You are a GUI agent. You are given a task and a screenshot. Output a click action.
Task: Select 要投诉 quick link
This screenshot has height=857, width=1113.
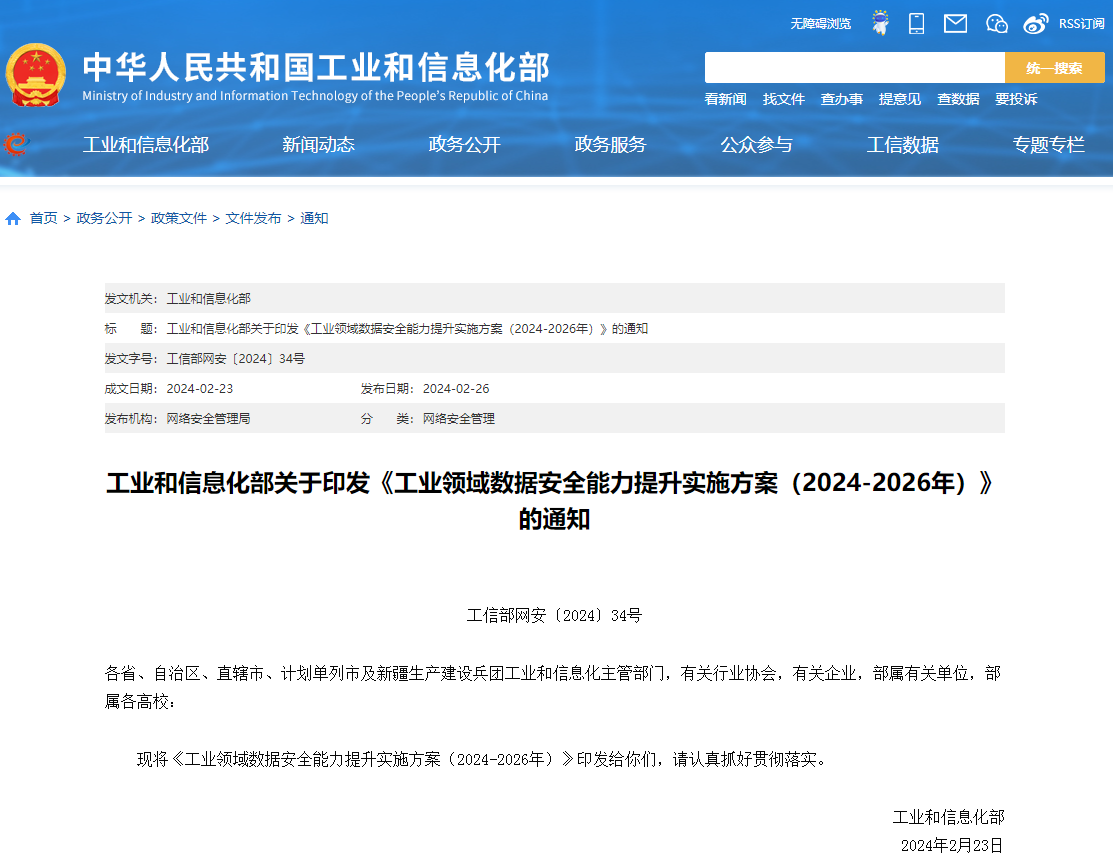click(x=1016, y=99)
